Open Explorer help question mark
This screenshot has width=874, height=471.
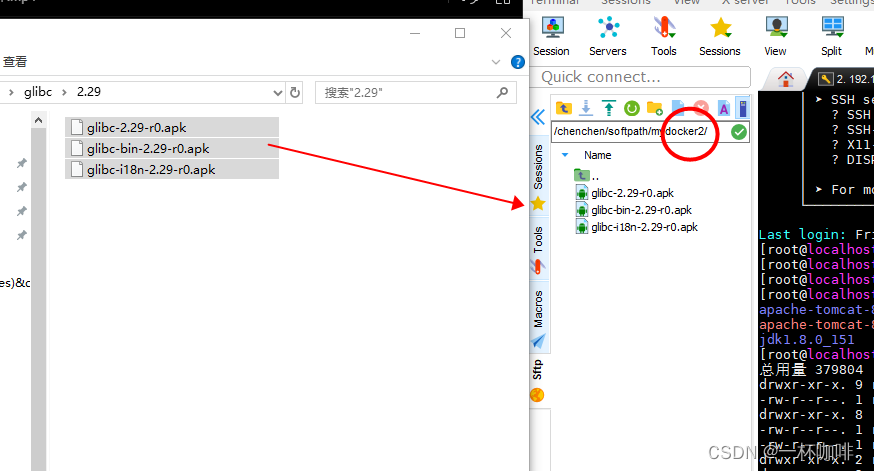517,62
